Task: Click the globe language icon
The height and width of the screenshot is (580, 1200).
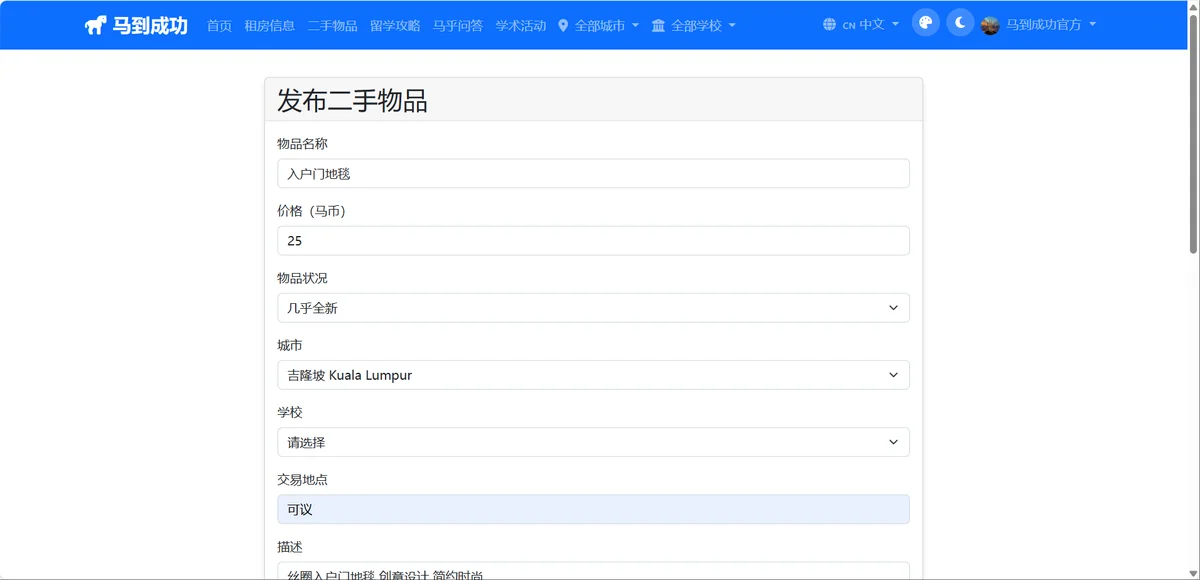Action: click(x=829, y=25)
